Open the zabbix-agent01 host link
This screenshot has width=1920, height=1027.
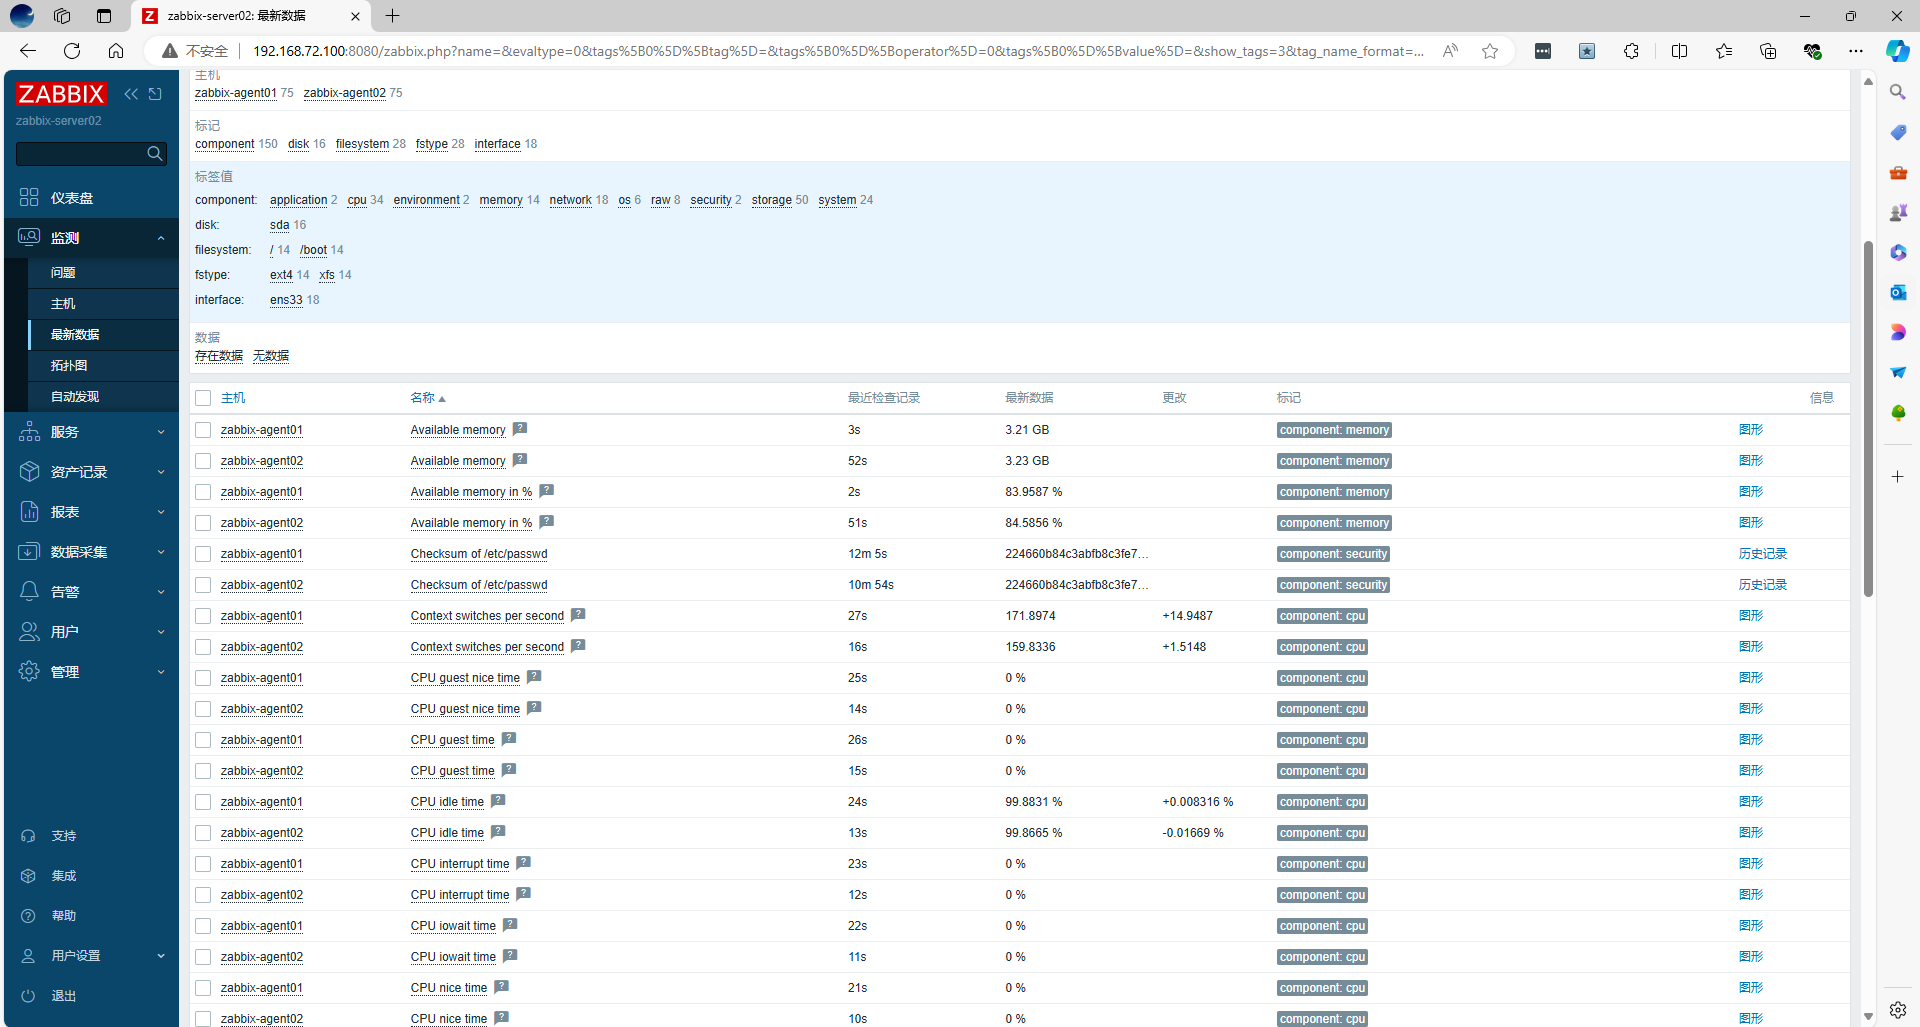pyautogui.click(x=262, y=429)
